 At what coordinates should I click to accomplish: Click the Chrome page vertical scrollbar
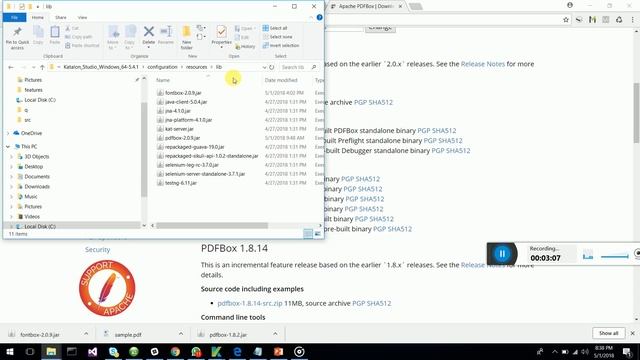(636, 112)
